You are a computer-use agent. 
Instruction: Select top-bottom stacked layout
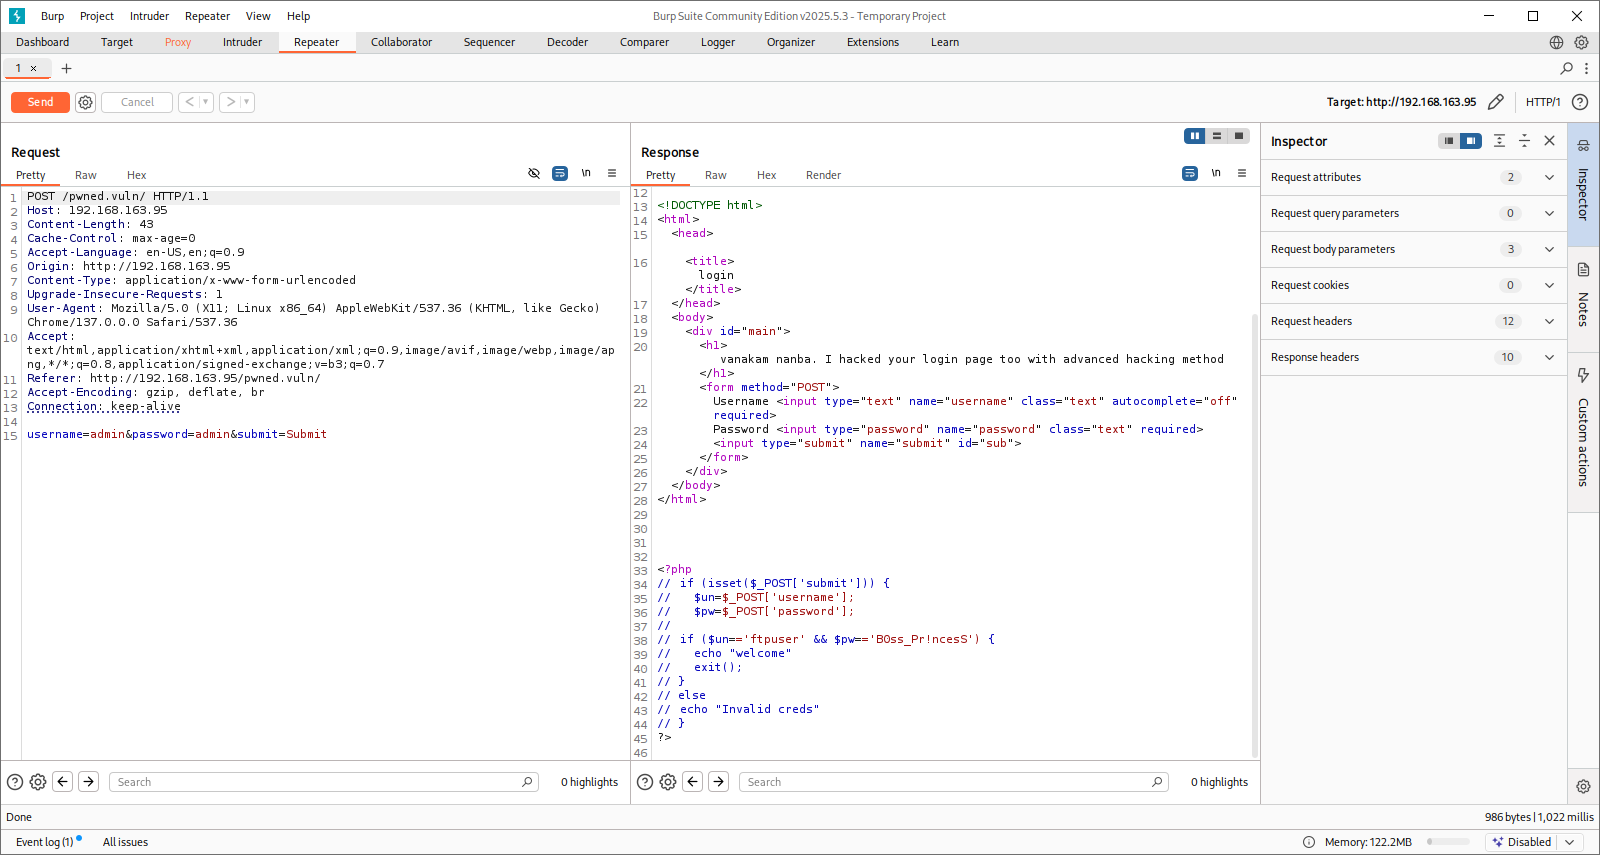pyautogui.click(x=1217, y=136)
